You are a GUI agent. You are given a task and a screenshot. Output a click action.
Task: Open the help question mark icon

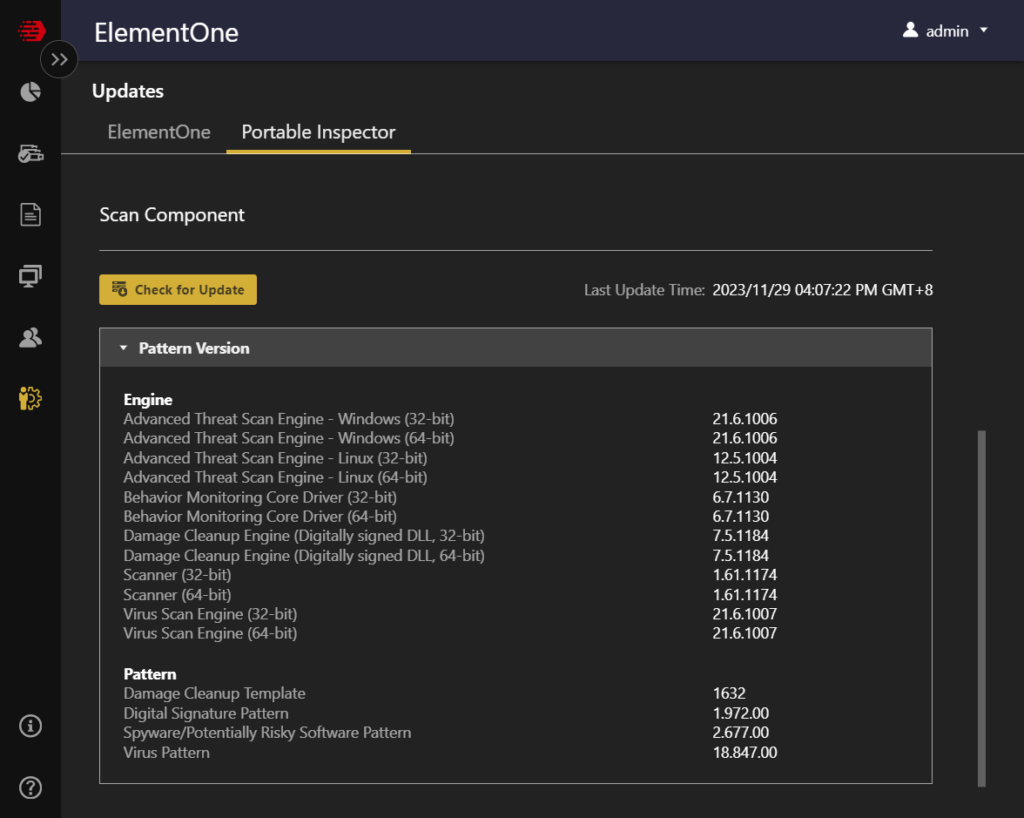tap(30, 788)
